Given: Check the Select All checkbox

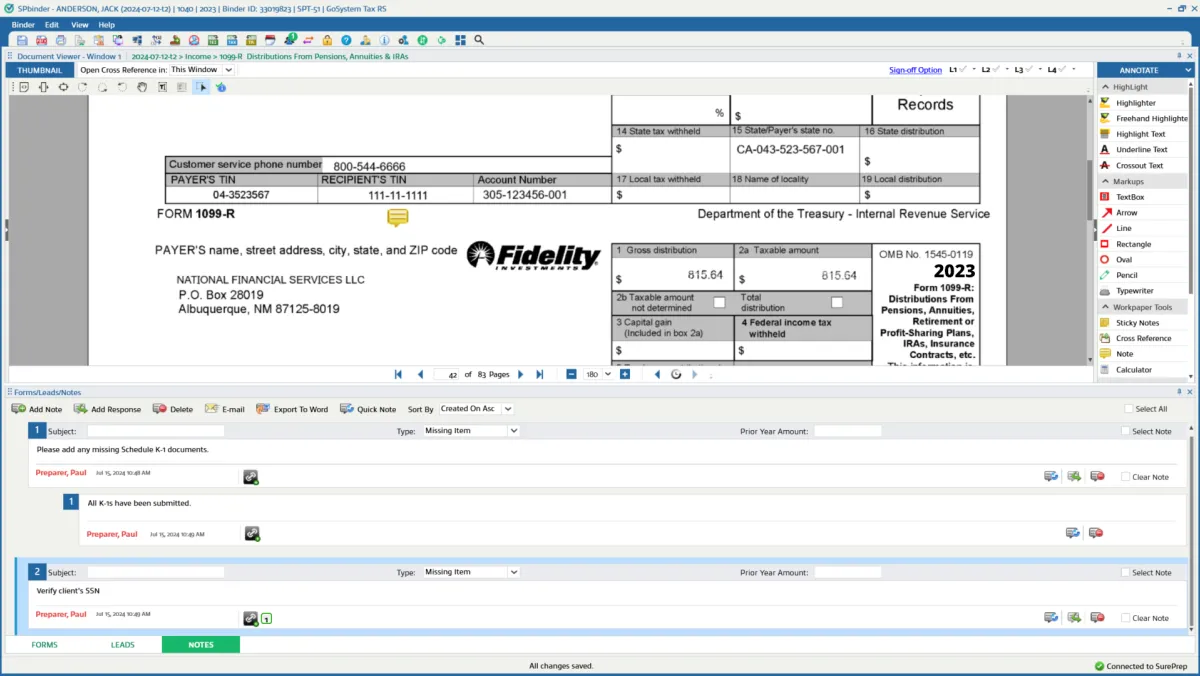Looking at the screenshot, I should click(1129, 409).
